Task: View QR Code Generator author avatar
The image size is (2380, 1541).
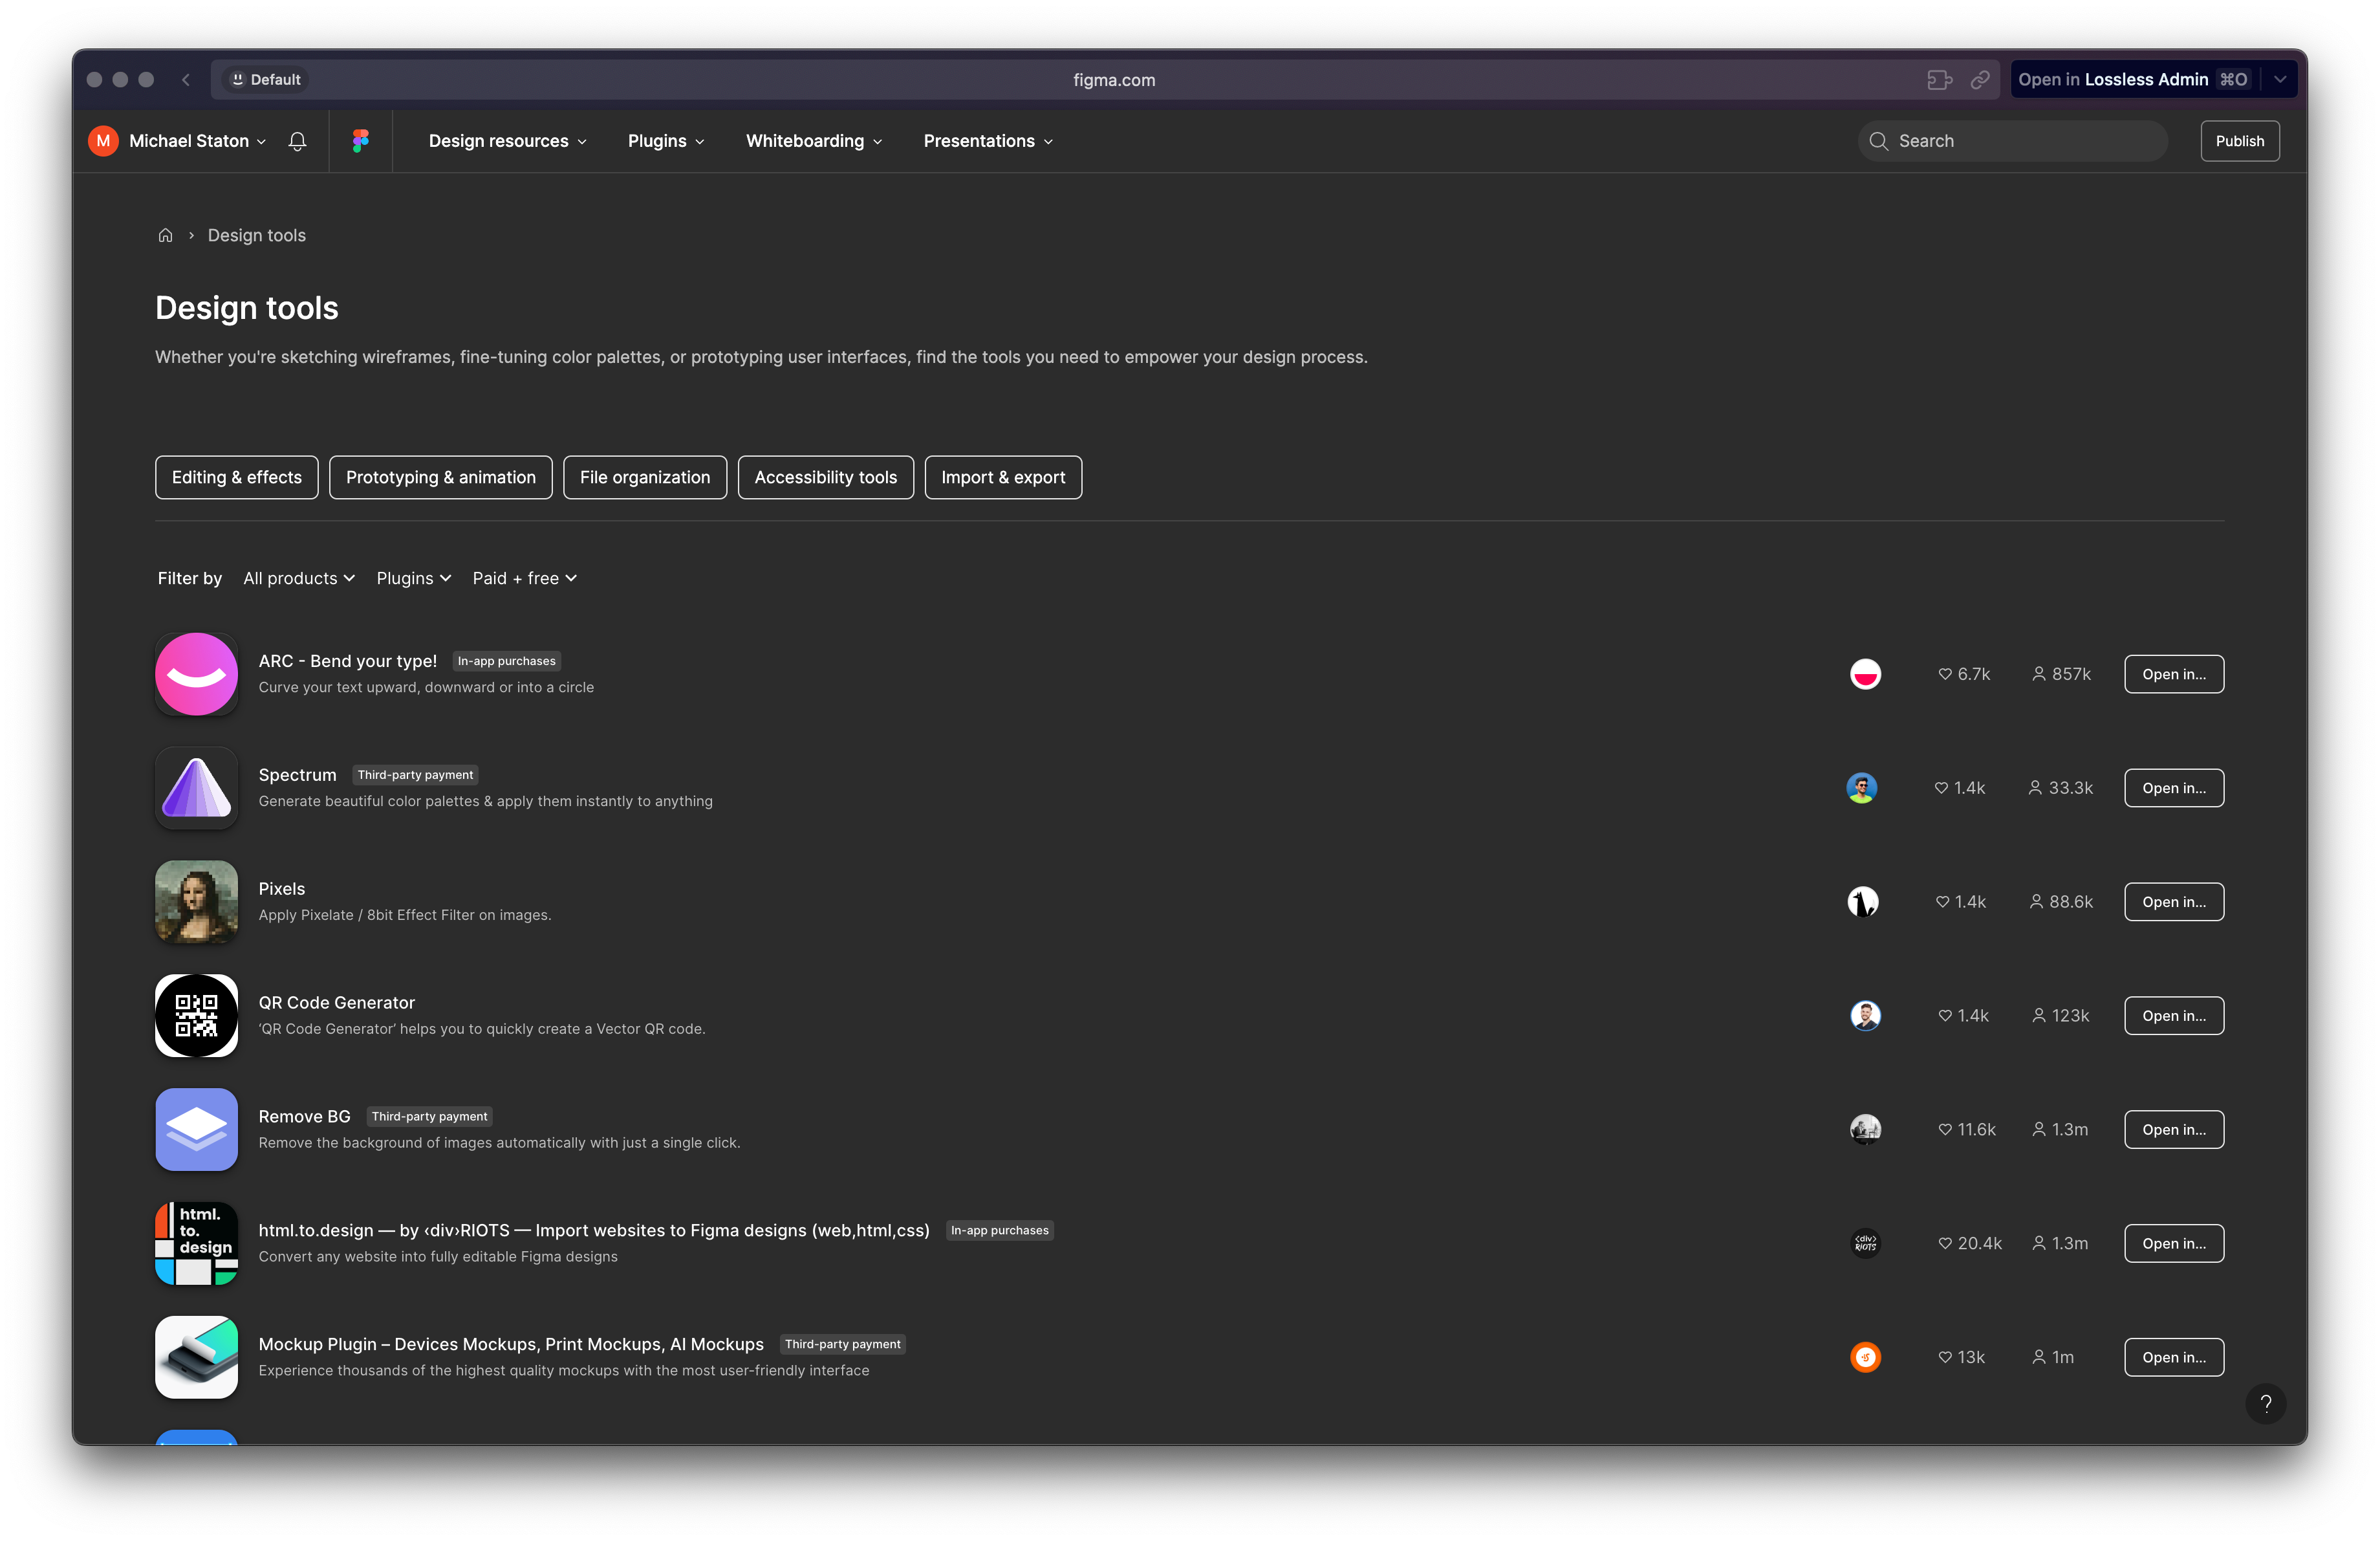Action: click(1865, 1016)
